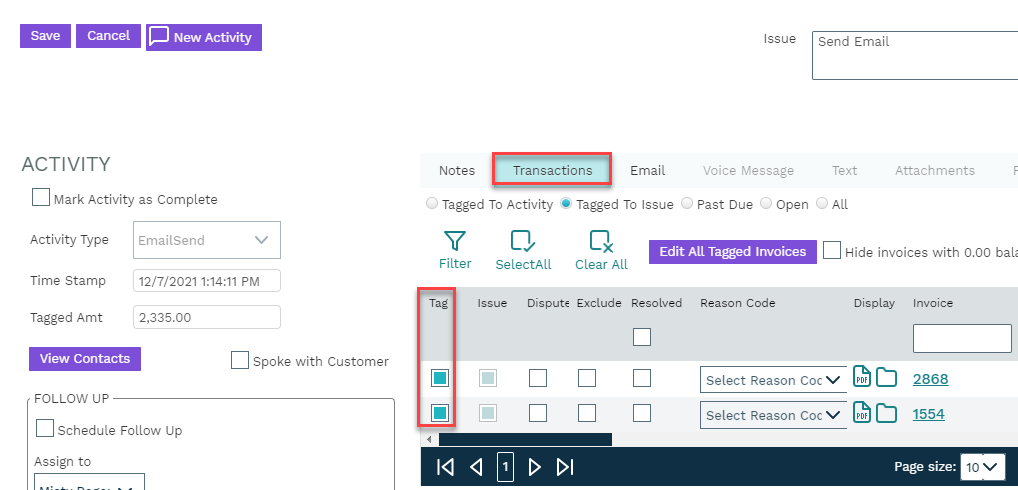Go to the next page arrow
Viewport: 1018px width, 490px height.
tap(535, 467)
